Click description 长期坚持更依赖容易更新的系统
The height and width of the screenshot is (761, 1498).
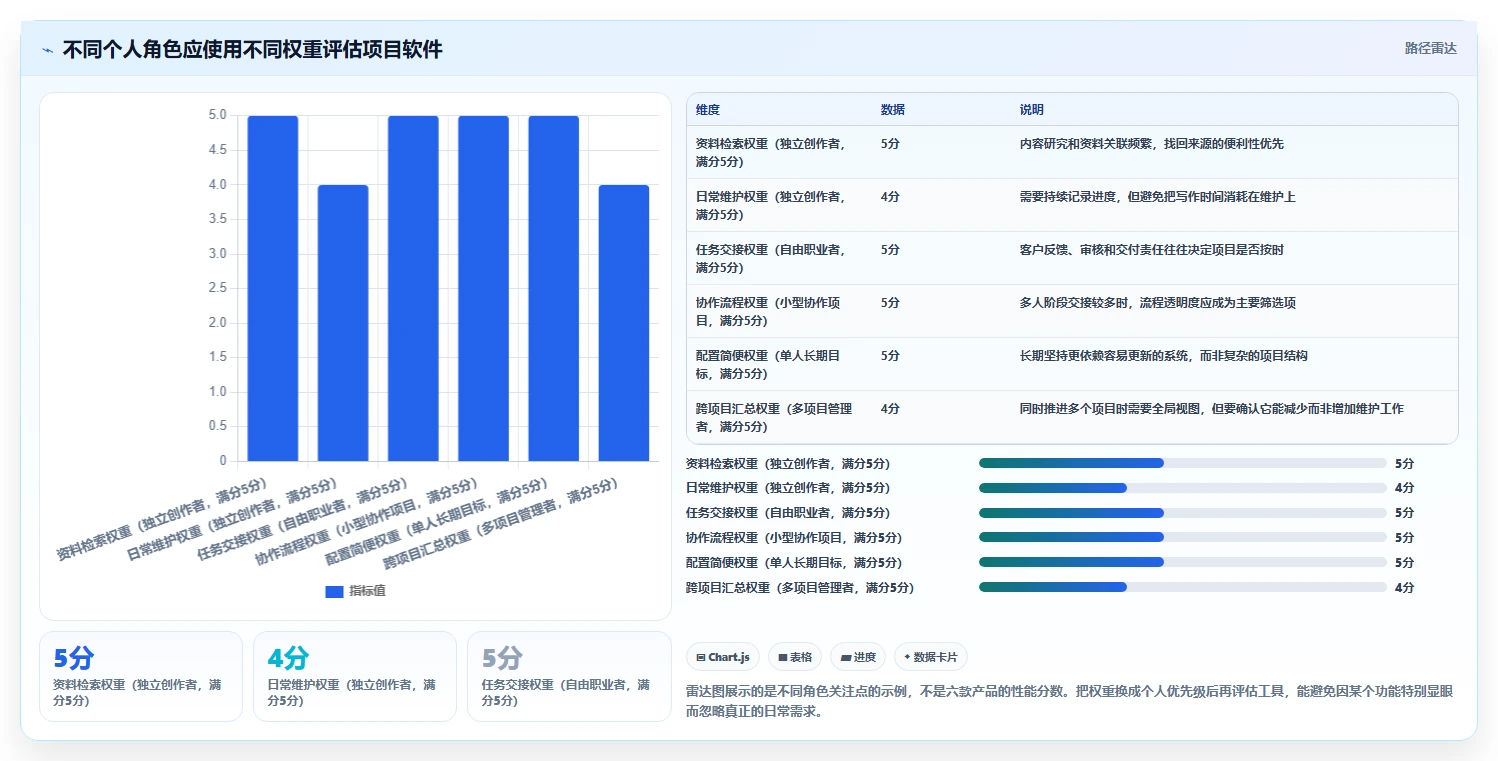tap(1164, 356)
